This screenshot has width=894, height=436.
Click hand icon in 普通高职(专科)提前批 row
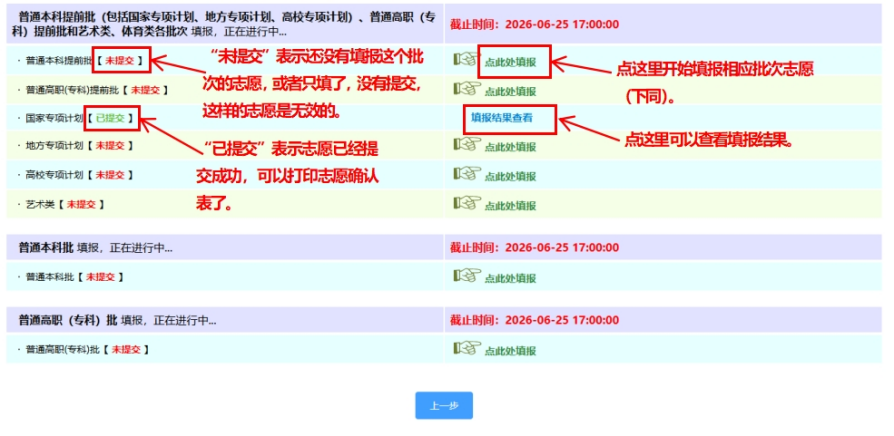467,88
